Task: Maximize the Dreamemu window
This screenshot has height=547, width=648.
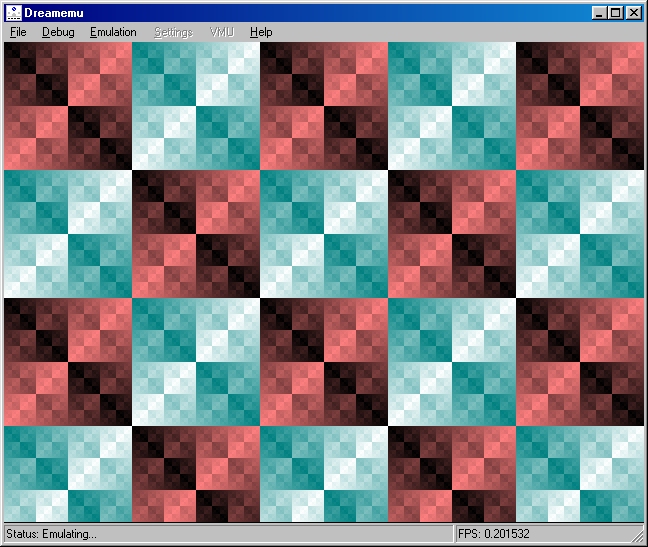Action: (615, 13)
